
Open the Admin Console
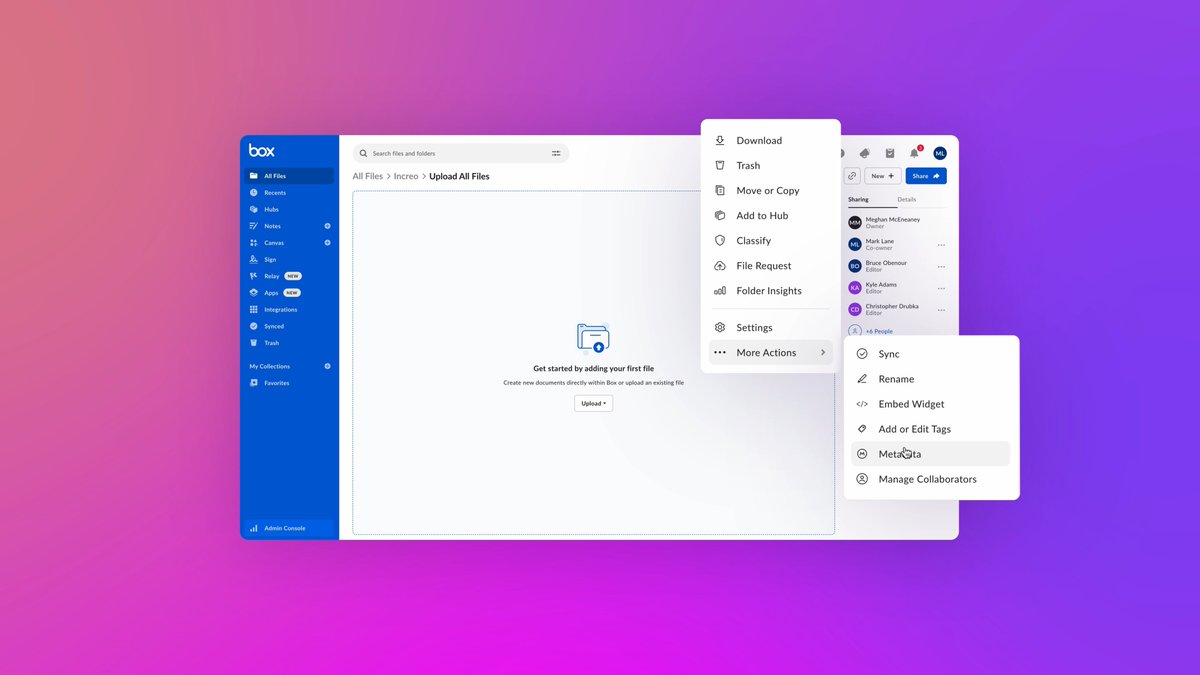tap(289, 528)
